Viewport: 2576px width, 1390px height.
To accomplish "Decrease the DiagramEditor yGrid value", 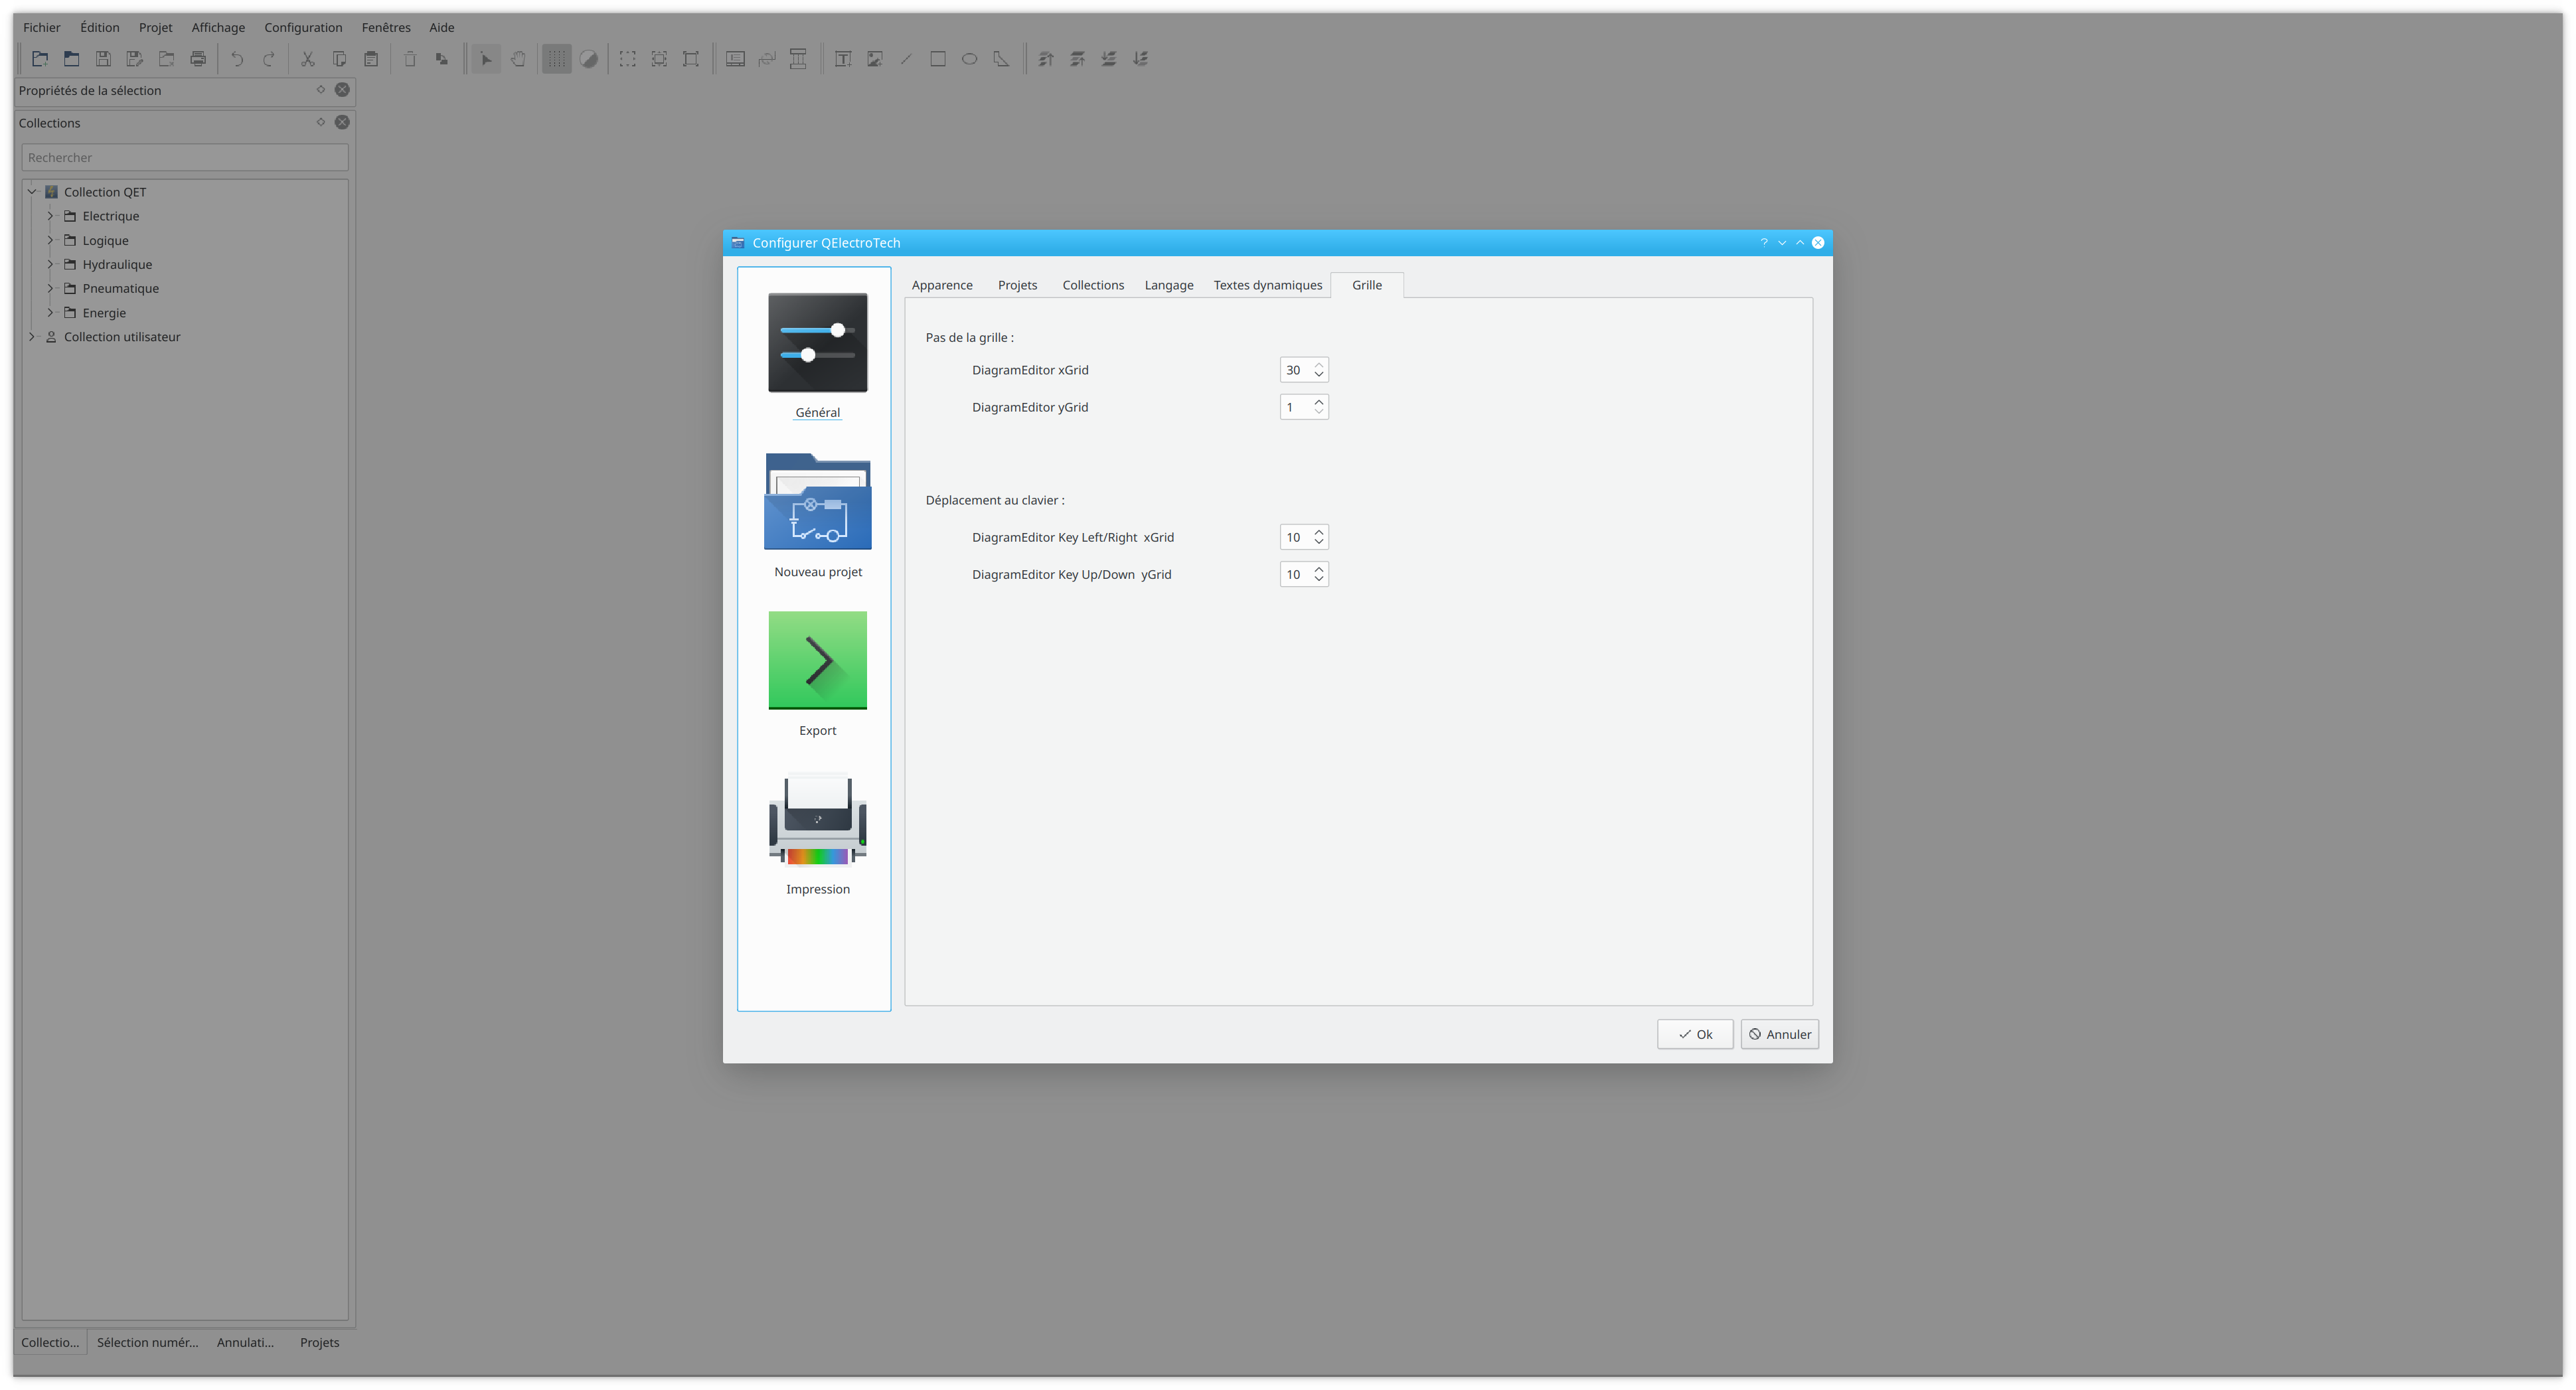I will (1319, 412).
